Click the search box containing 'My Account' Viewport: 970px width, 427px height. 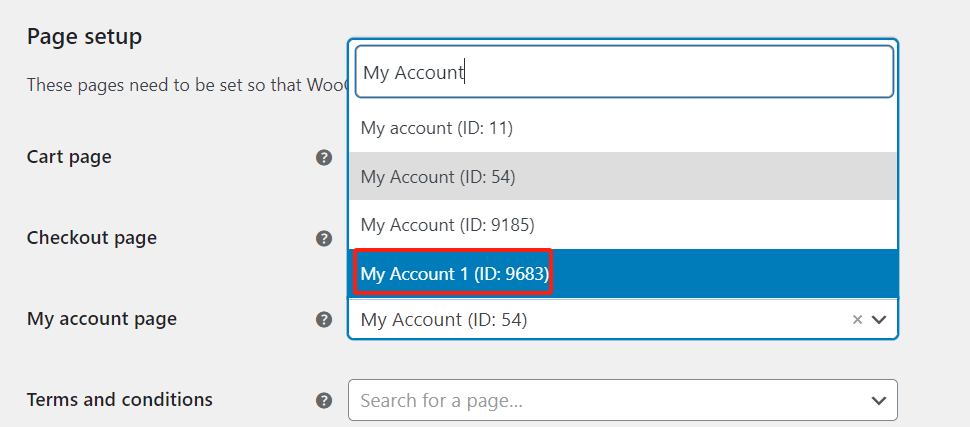click(623, 72)
